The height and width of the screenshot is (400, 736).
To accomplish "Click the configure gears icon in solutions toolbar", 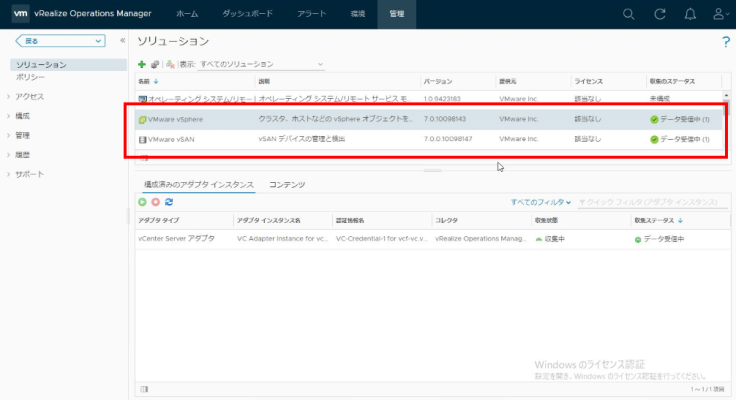I will [154, 64].
